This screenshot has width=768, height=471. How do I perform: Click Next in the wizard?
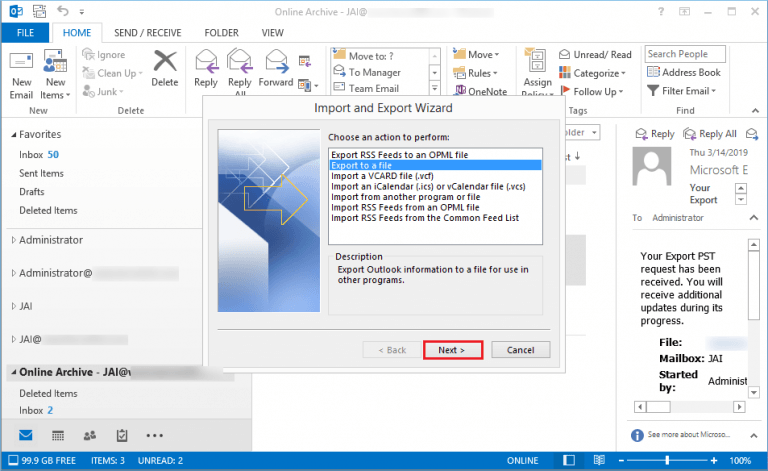[453, 350]
